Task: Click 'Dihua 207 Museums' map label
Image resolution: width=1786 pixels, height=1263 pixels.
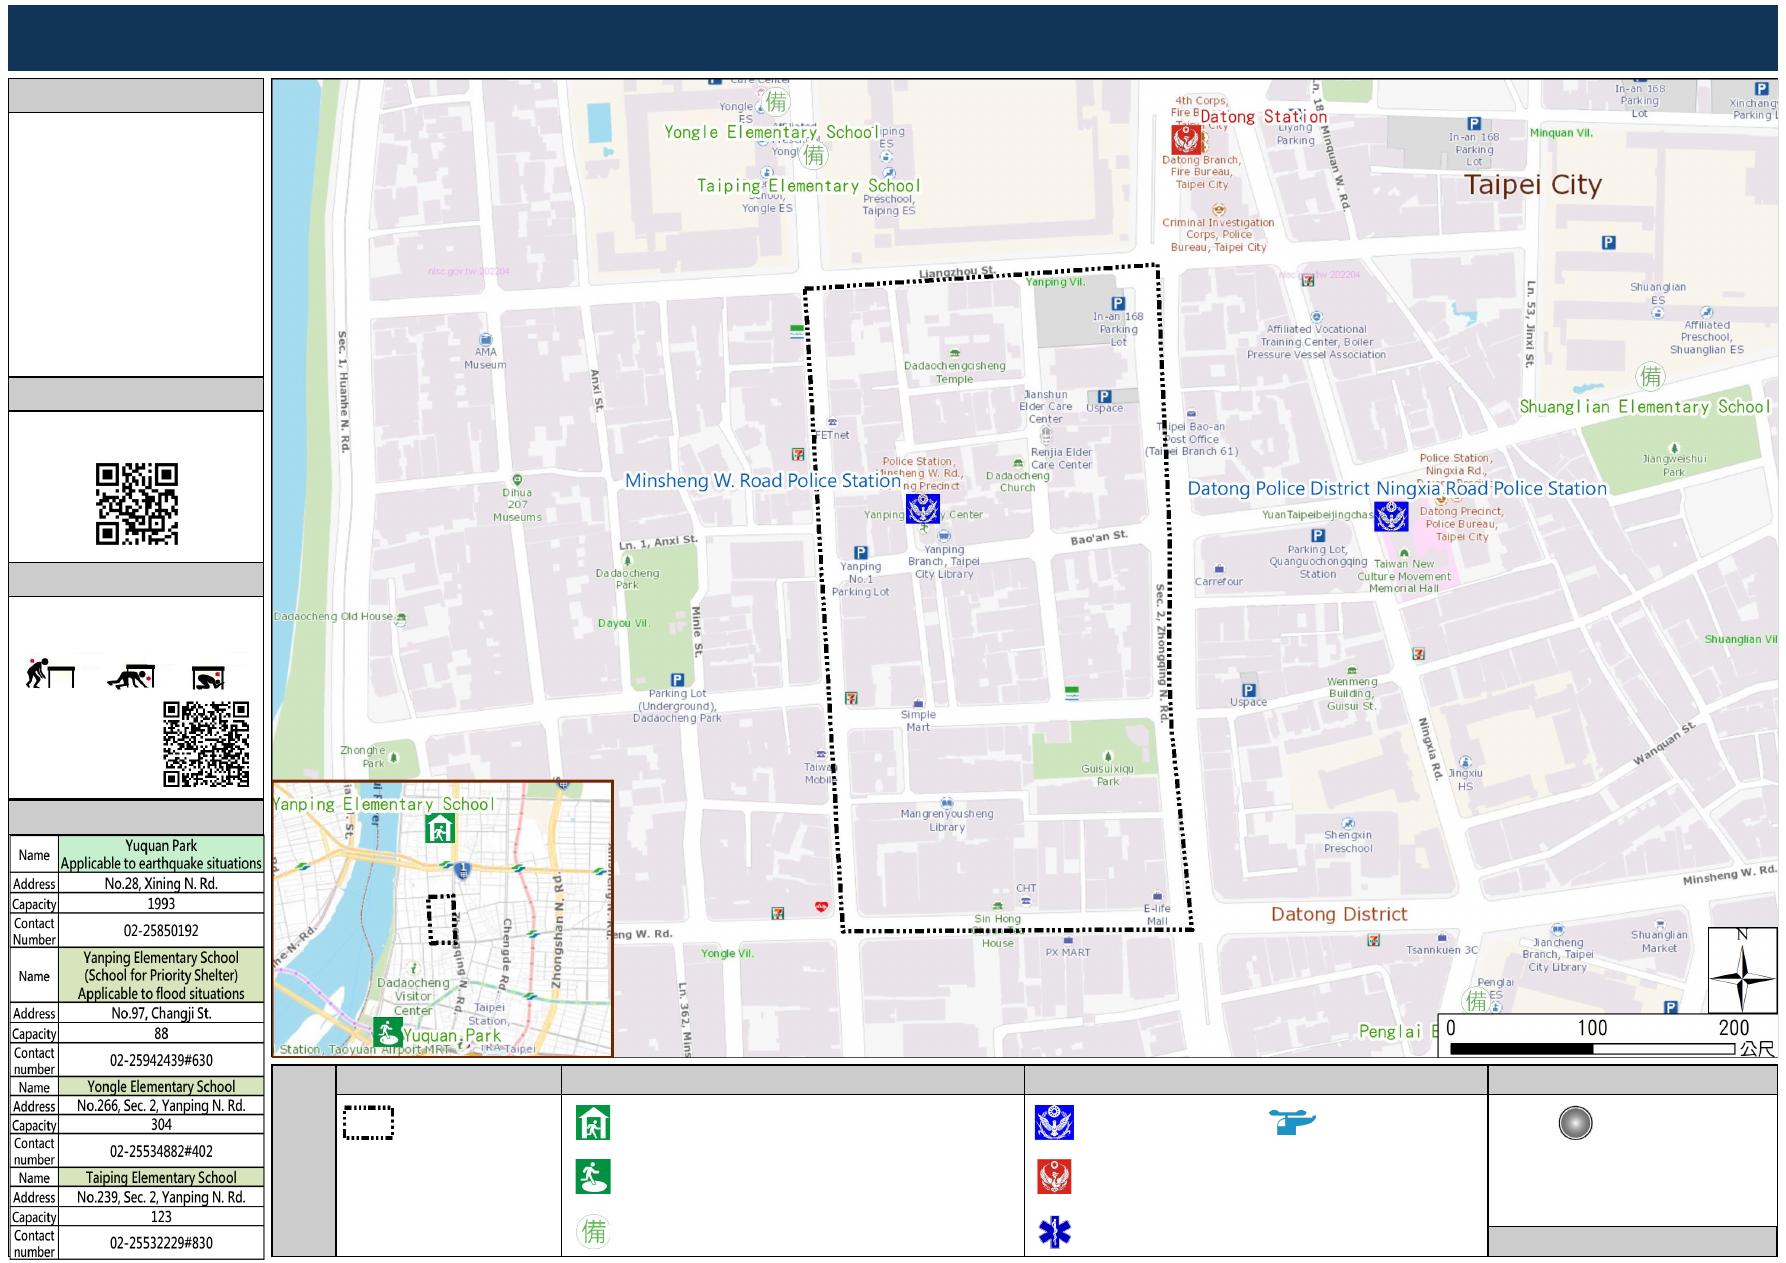Action: [517, 505]
